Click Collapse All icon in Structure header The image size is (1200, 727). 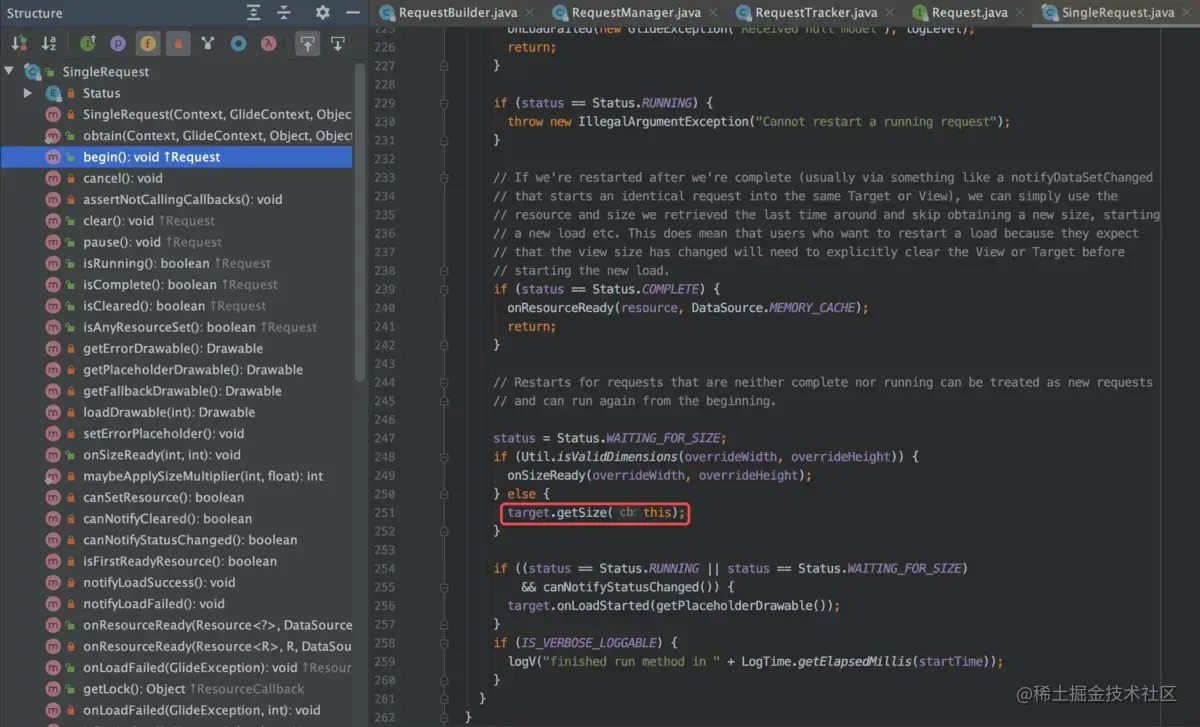coord(284,13)
